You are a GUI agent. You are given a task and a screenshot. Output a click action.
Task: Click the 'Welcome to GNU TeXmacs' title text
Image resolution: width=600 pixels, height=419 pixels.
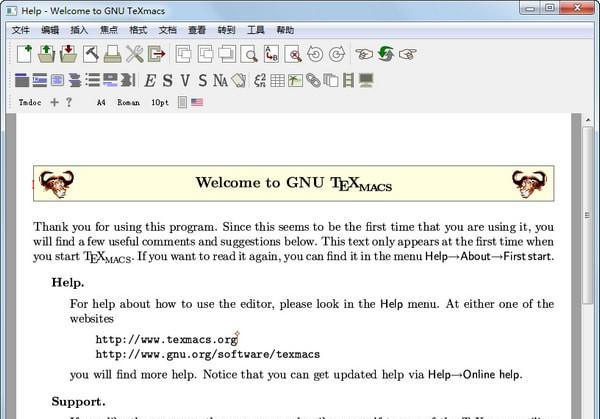click(x=294, y=183)
